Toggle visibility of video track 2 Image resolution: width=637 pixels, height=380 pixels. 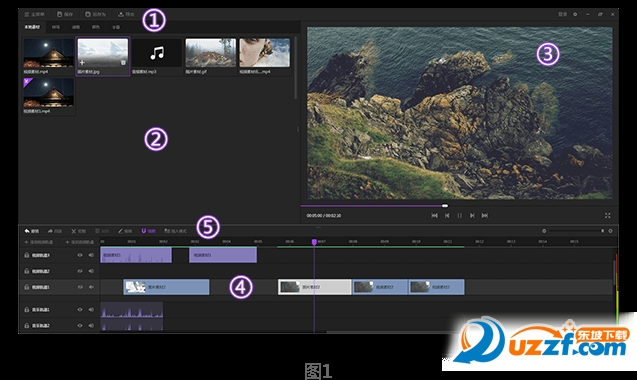[80, 271]
